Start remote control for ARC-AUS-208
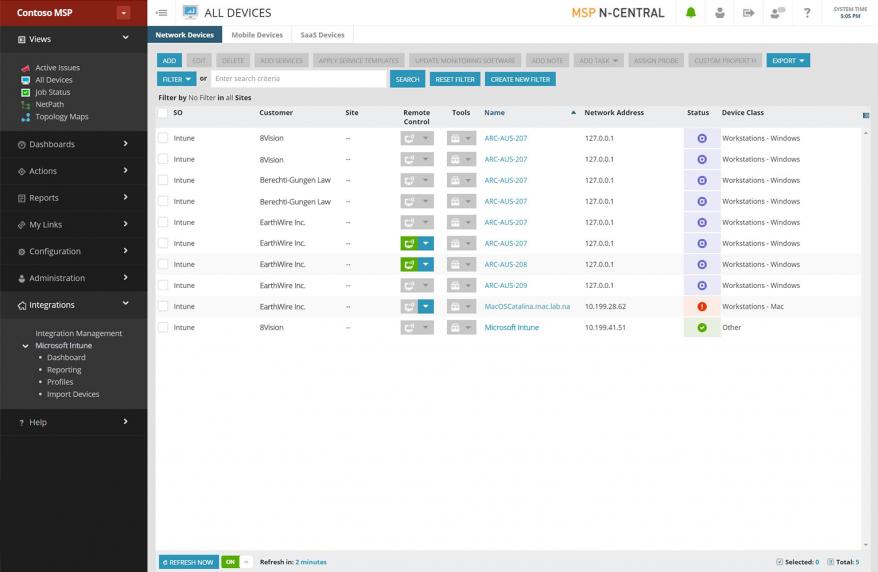The height and width of the screenshot is (572, 878). click(409, 264)
